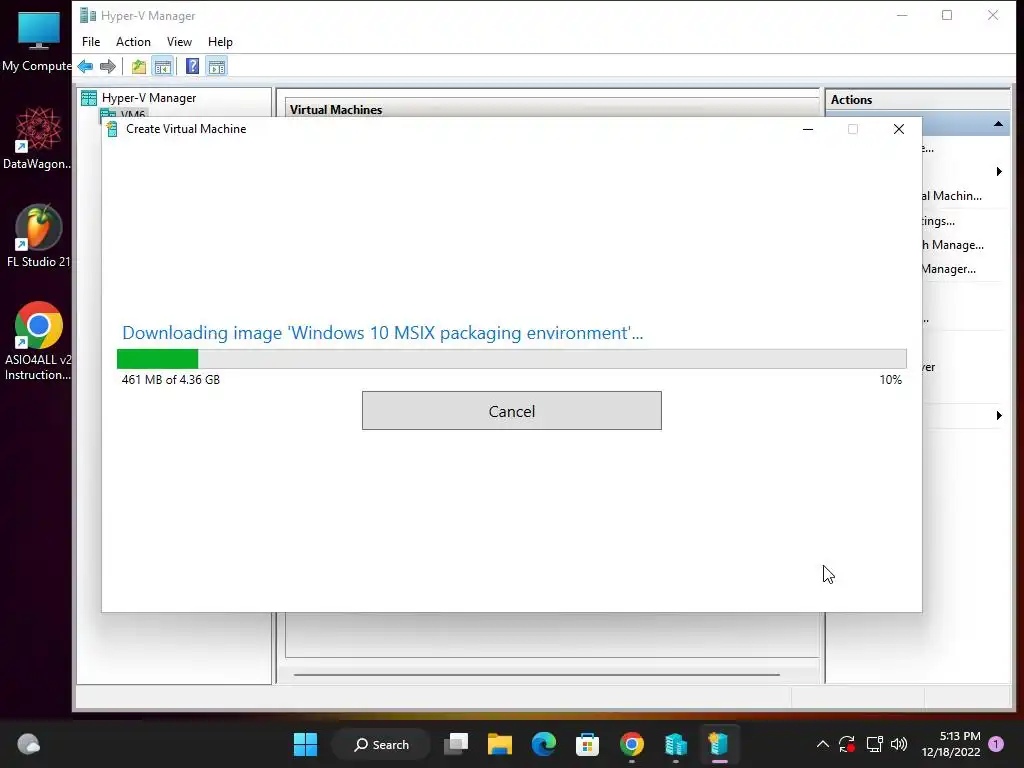Screen dimensions: 1024x768
Task: Open Microsoft Store from the taskbar
Action: coord(587,744)
